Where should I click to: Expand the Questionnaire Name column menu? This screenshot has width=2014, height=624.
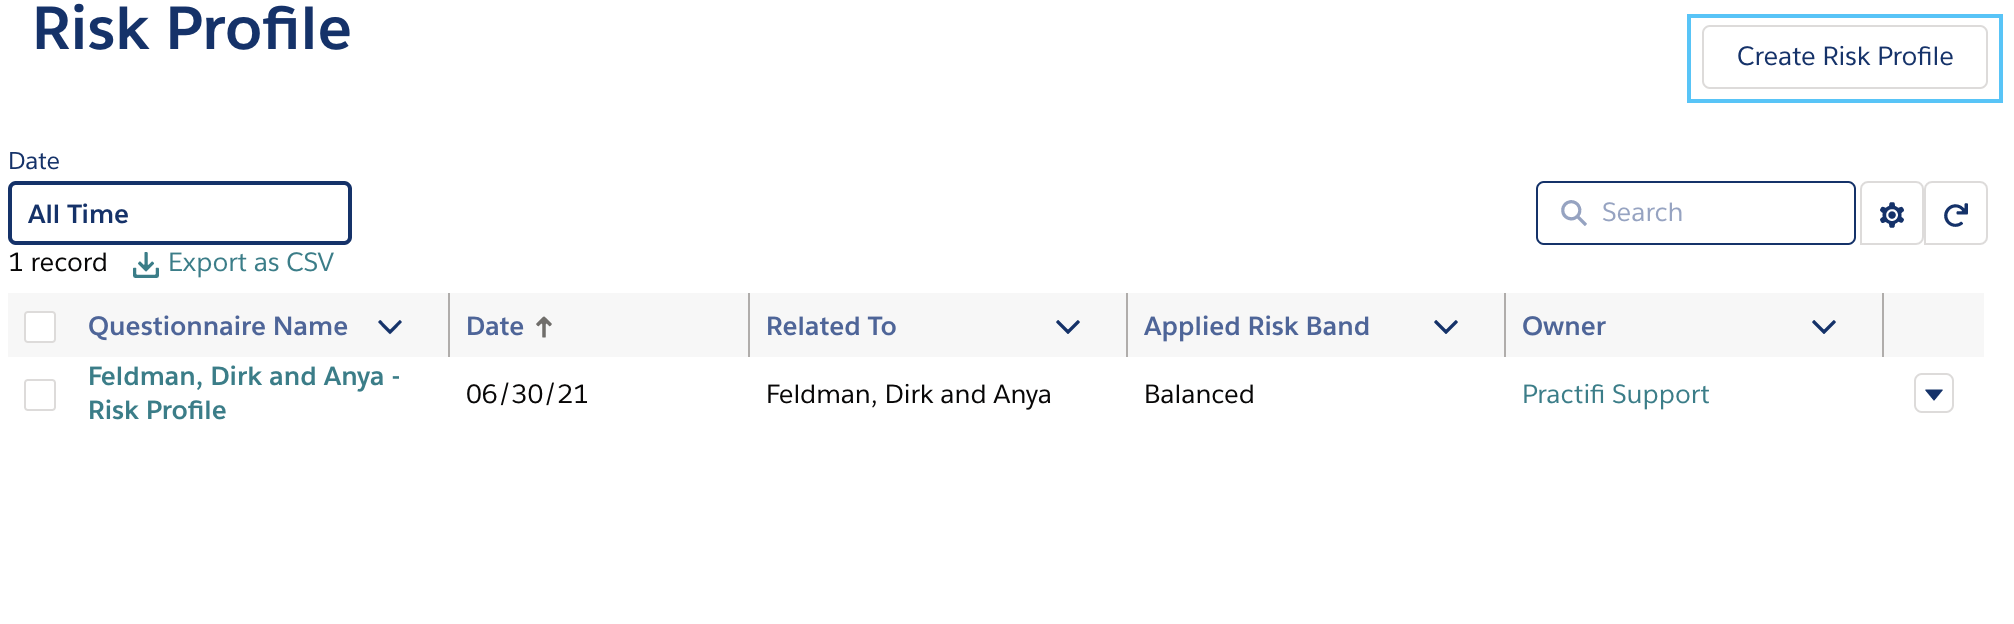click(x=391, y=327)
